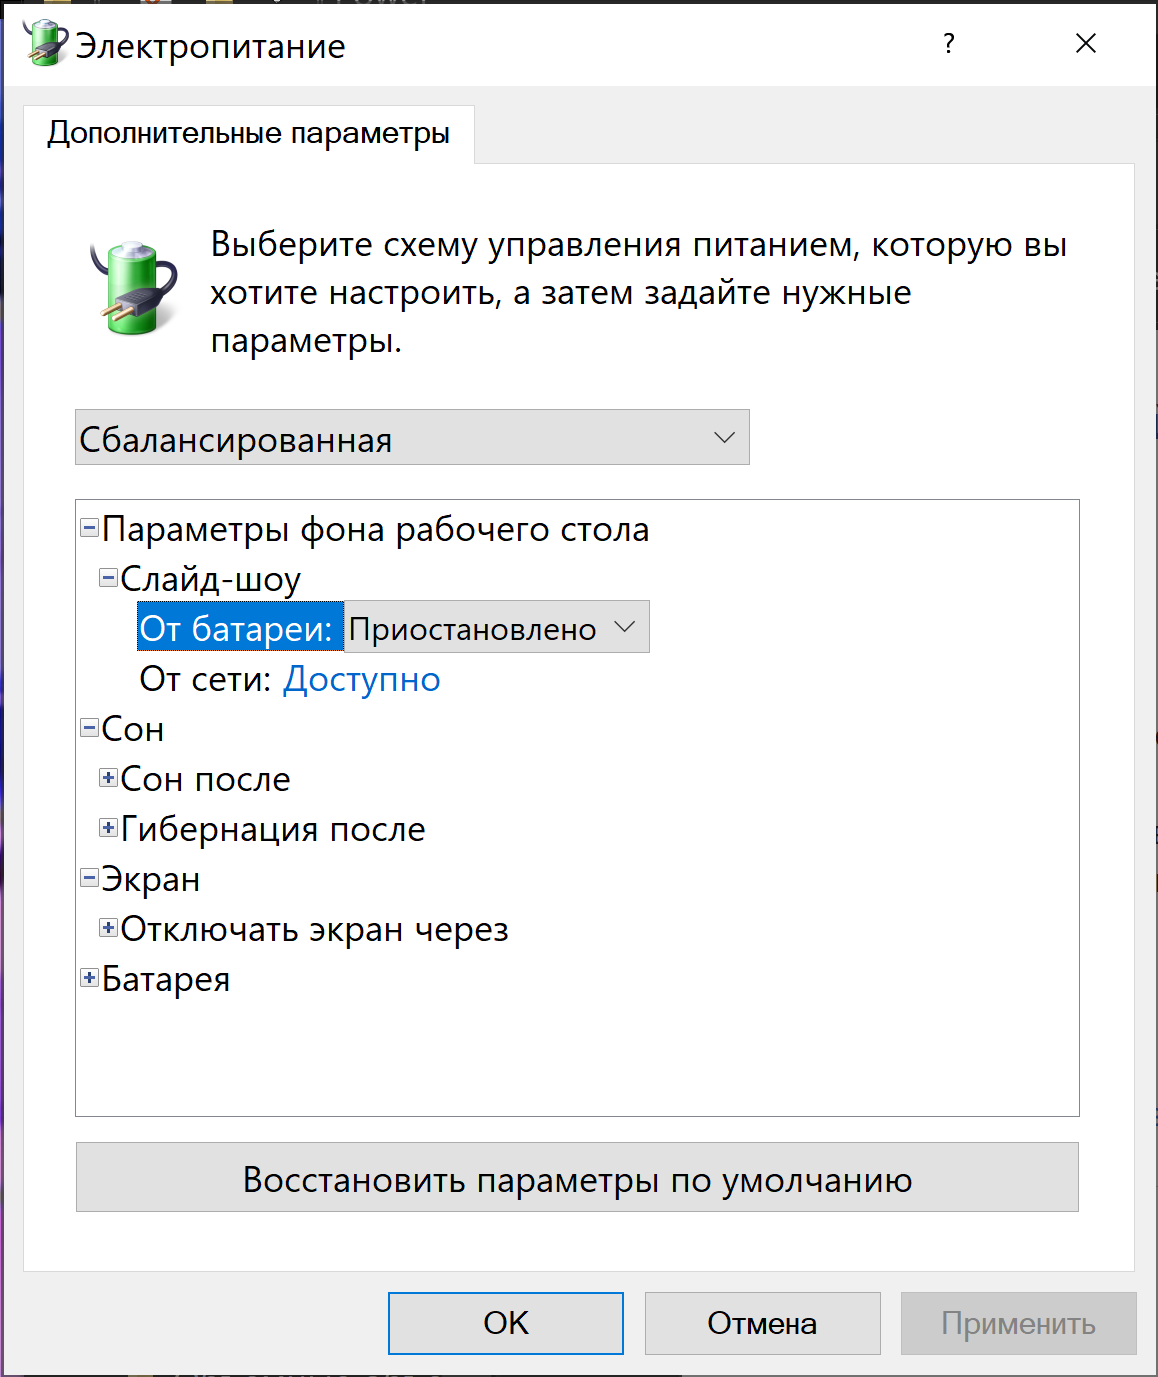Viewport: 1158px width, 1377px height.
Task: Expand the Батарея tree node
Action: (x=89, y=978)
